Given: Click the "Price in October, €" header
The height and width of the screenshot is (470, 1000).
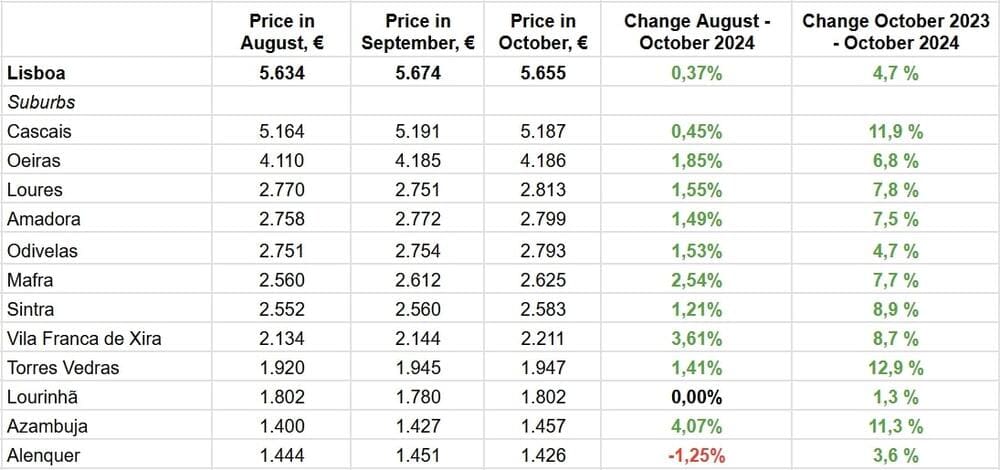Looking at the screenshot, I should pyautogui.click(x=543, y=31).
